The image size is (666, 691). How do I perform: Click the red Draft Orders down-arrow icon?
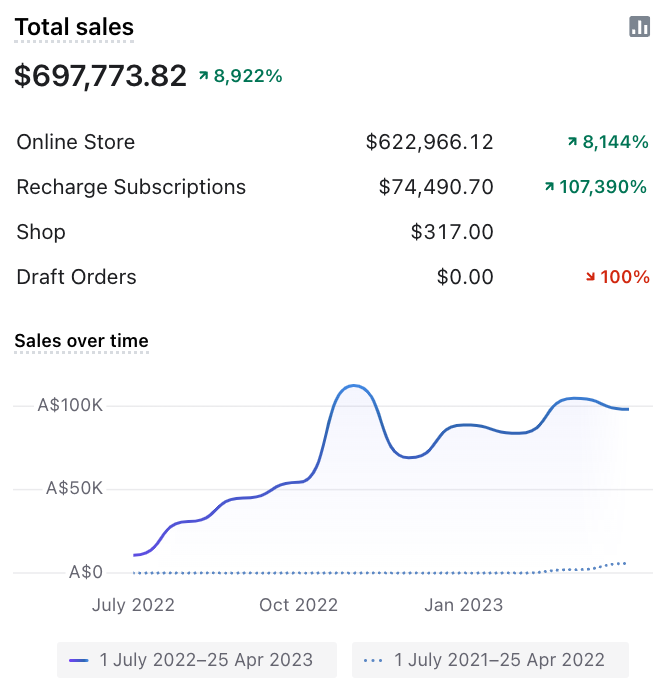589,277
